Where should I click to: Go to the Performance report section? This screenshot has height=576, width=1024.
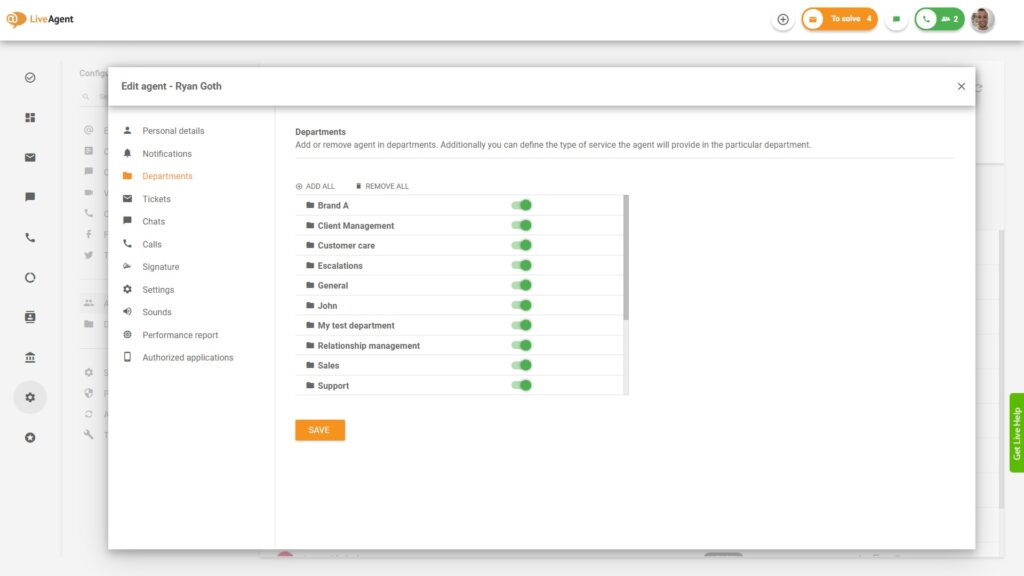click(x=180, y=335)
